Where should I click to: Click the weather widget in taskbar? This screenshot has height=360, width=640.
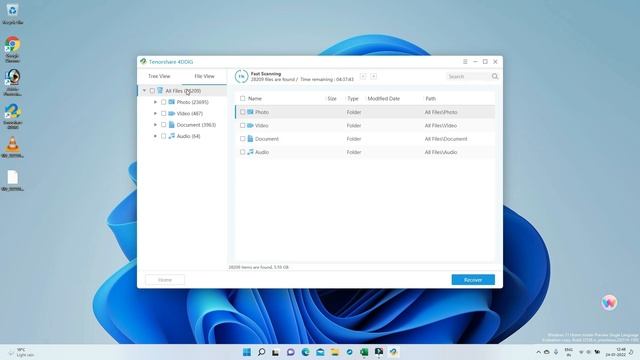tap(21, 352)
